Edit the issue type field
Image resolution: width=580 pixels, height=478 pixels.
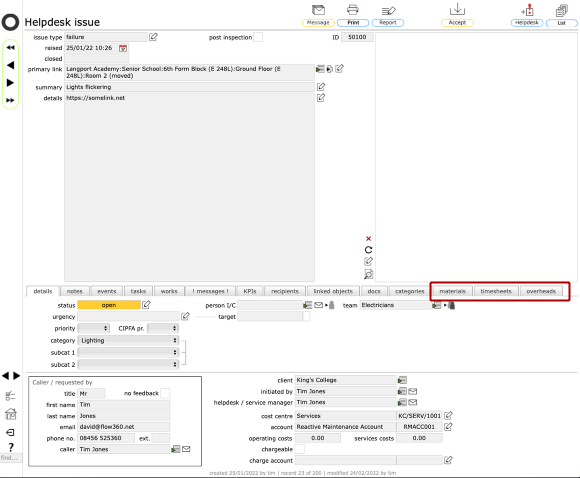coord(153,37)
